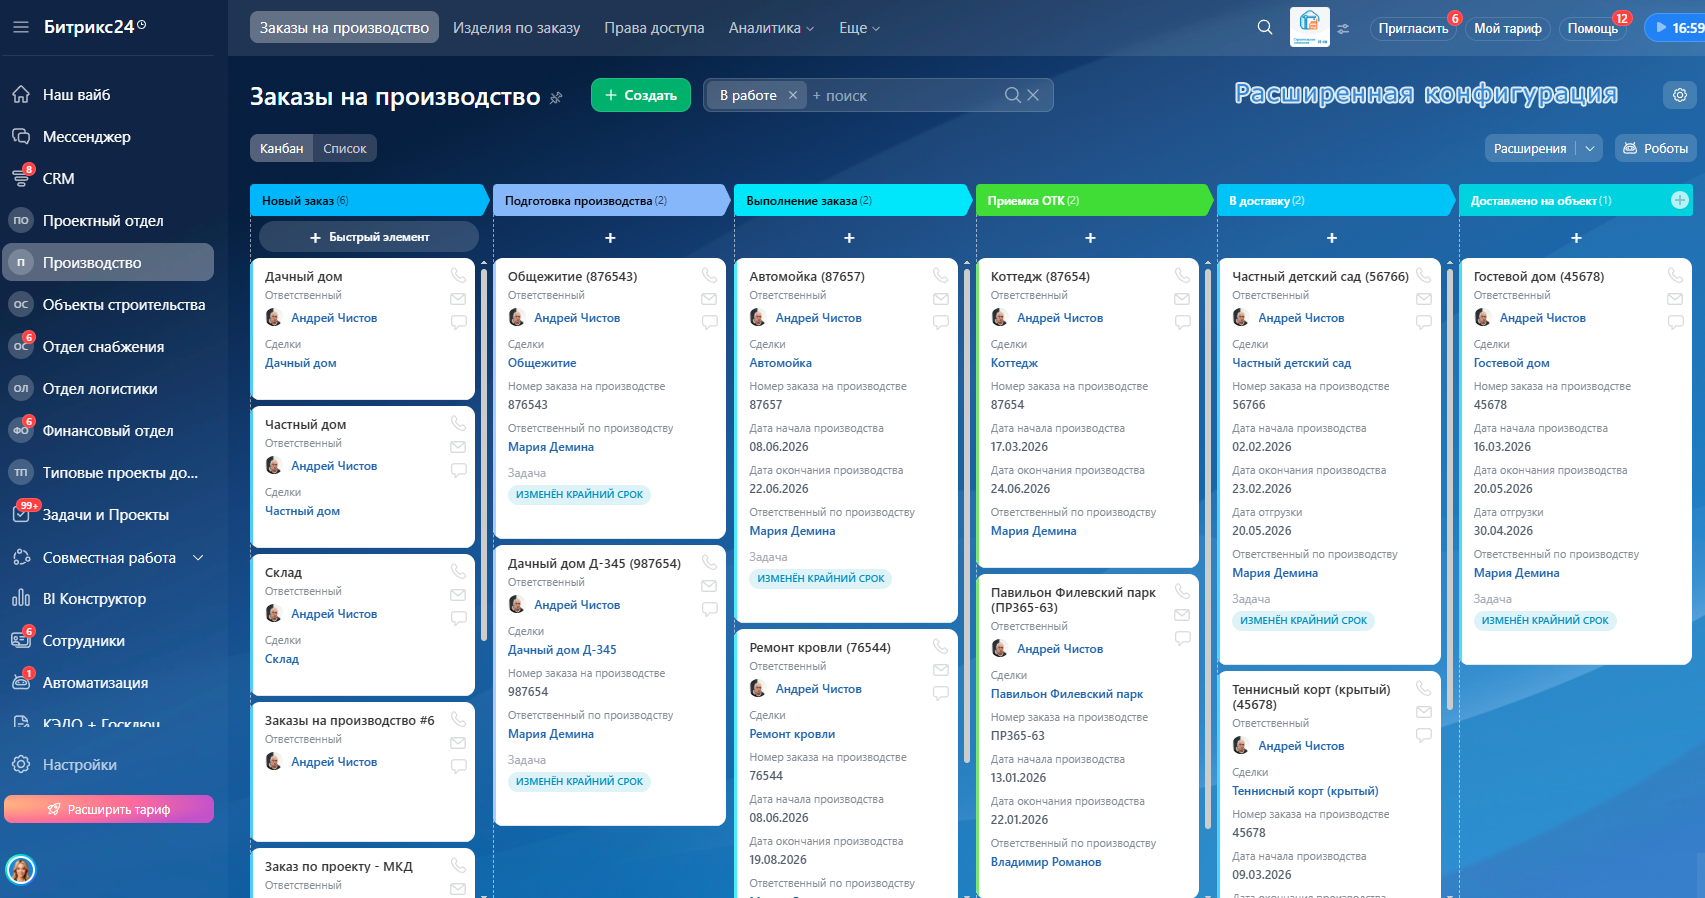Switch to Канбан view

click(281, 148)
